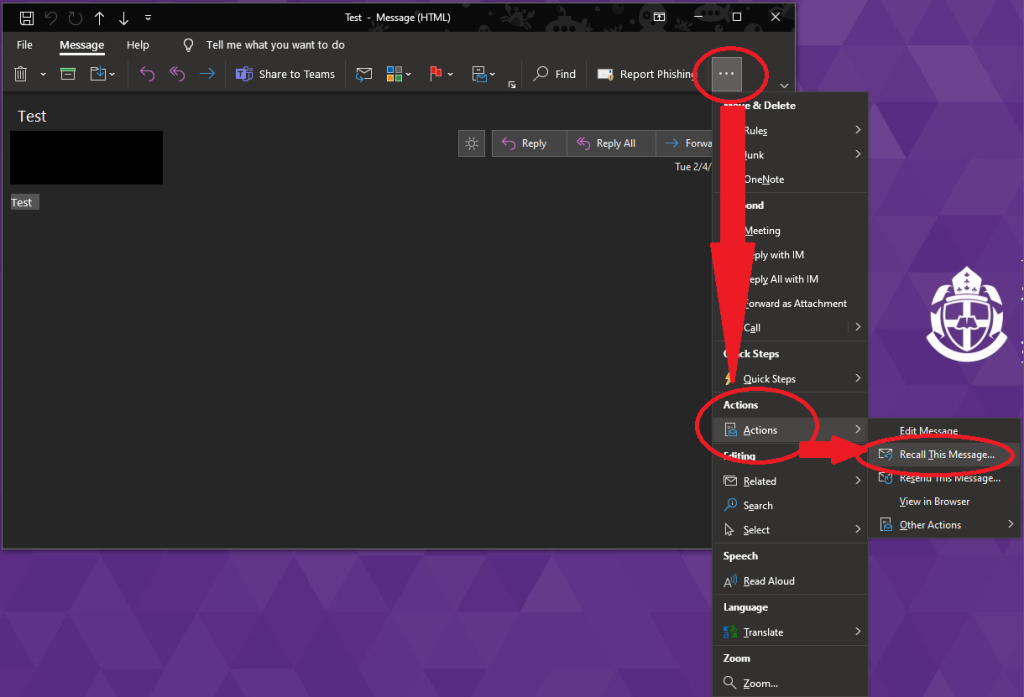Click Tell me what you want to do
Screen dimensions: 1024x697
[274, 45]
